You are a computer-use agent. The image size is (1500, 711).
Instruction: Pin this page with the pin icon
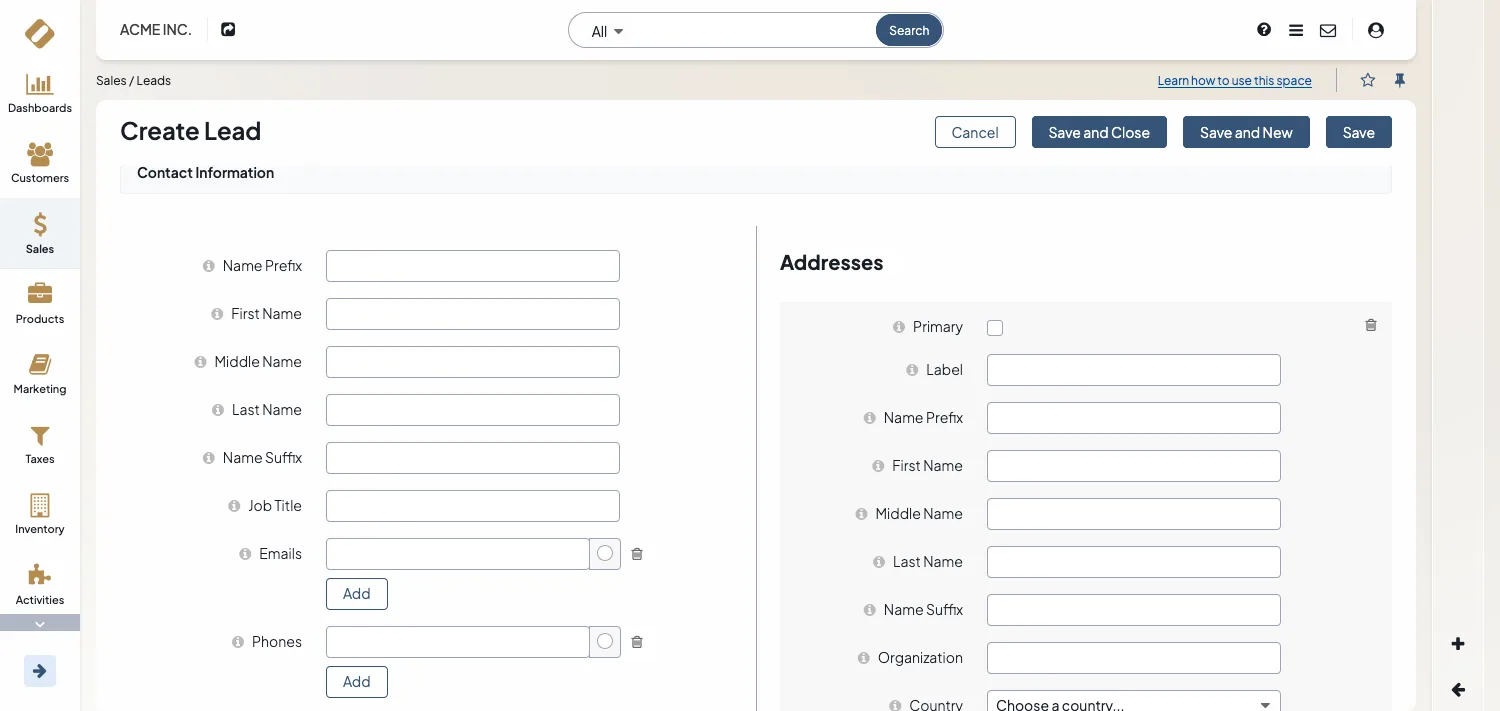click(x=1400, y=80)
